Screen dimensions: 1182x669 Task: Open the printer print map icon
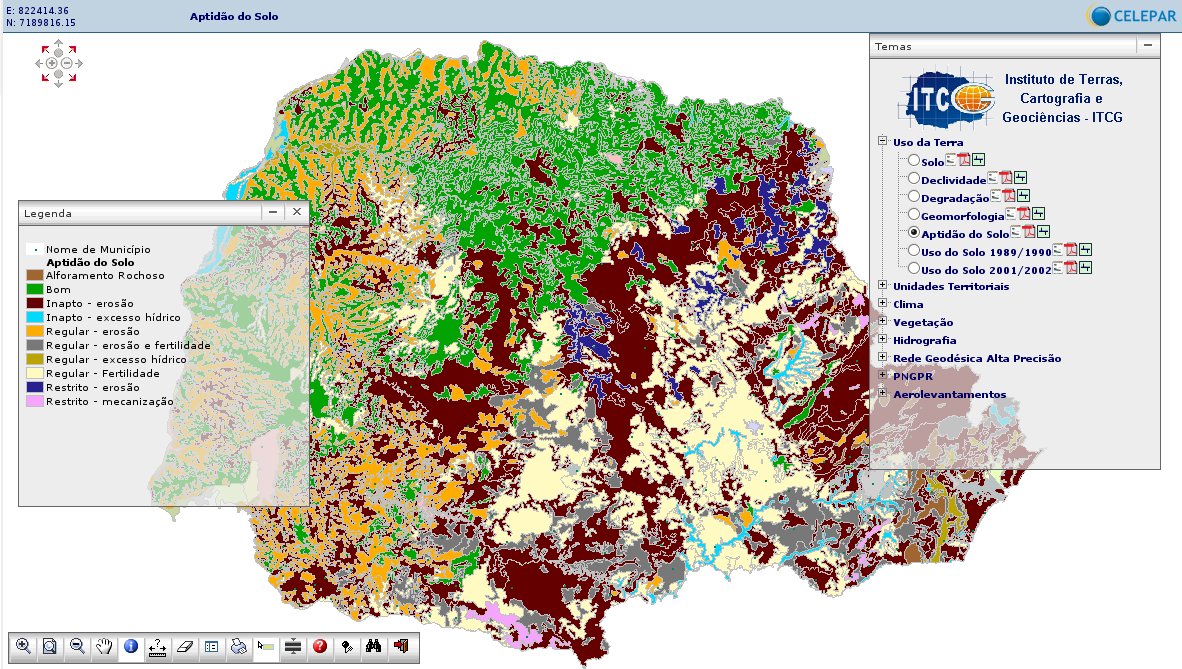239,646
